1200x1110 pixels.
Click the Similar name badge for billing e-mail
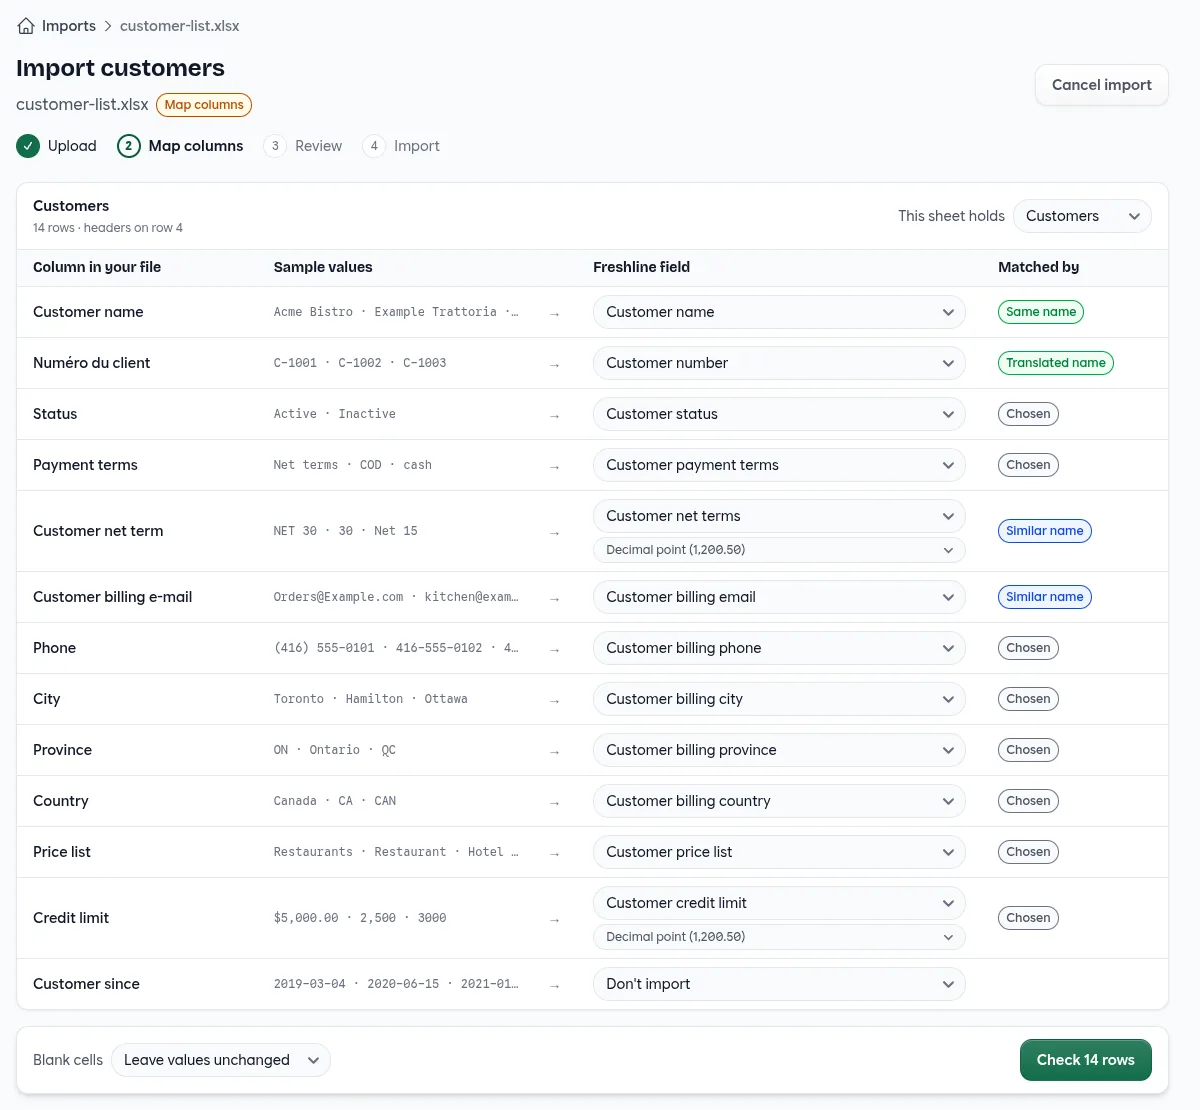(x=1045, y=597)
